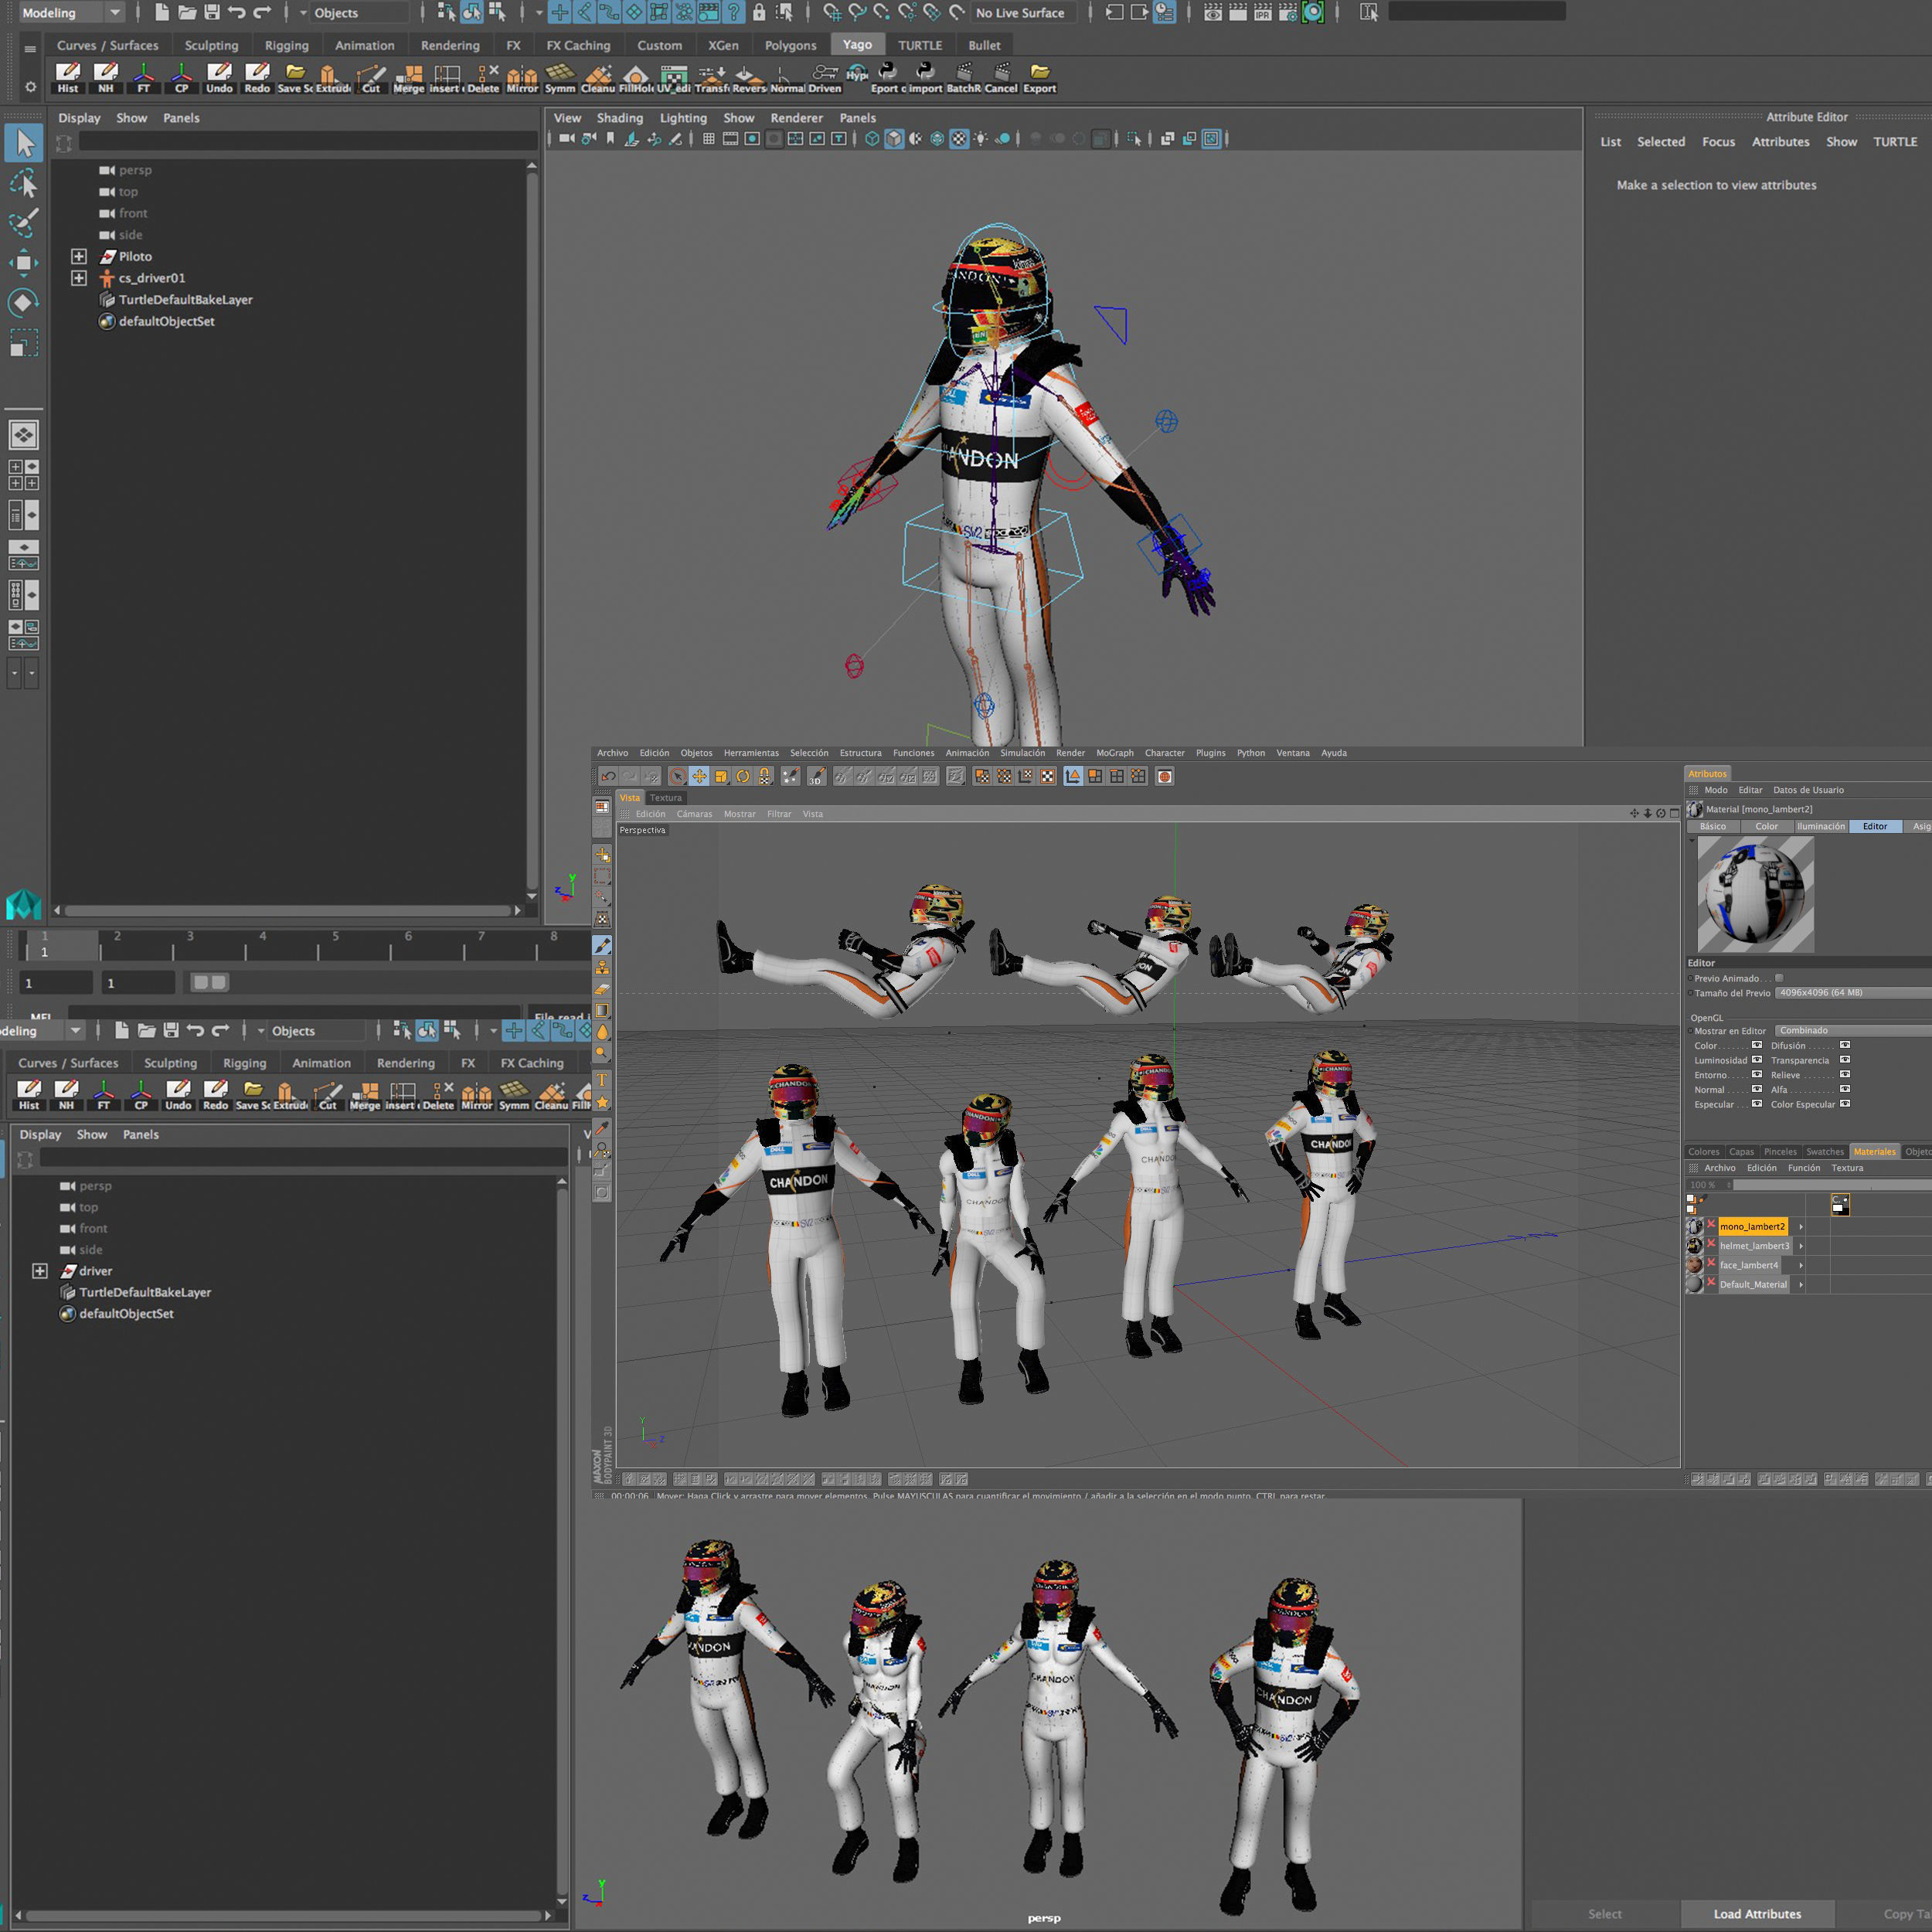Click the Mirror shelf icon

521,76
